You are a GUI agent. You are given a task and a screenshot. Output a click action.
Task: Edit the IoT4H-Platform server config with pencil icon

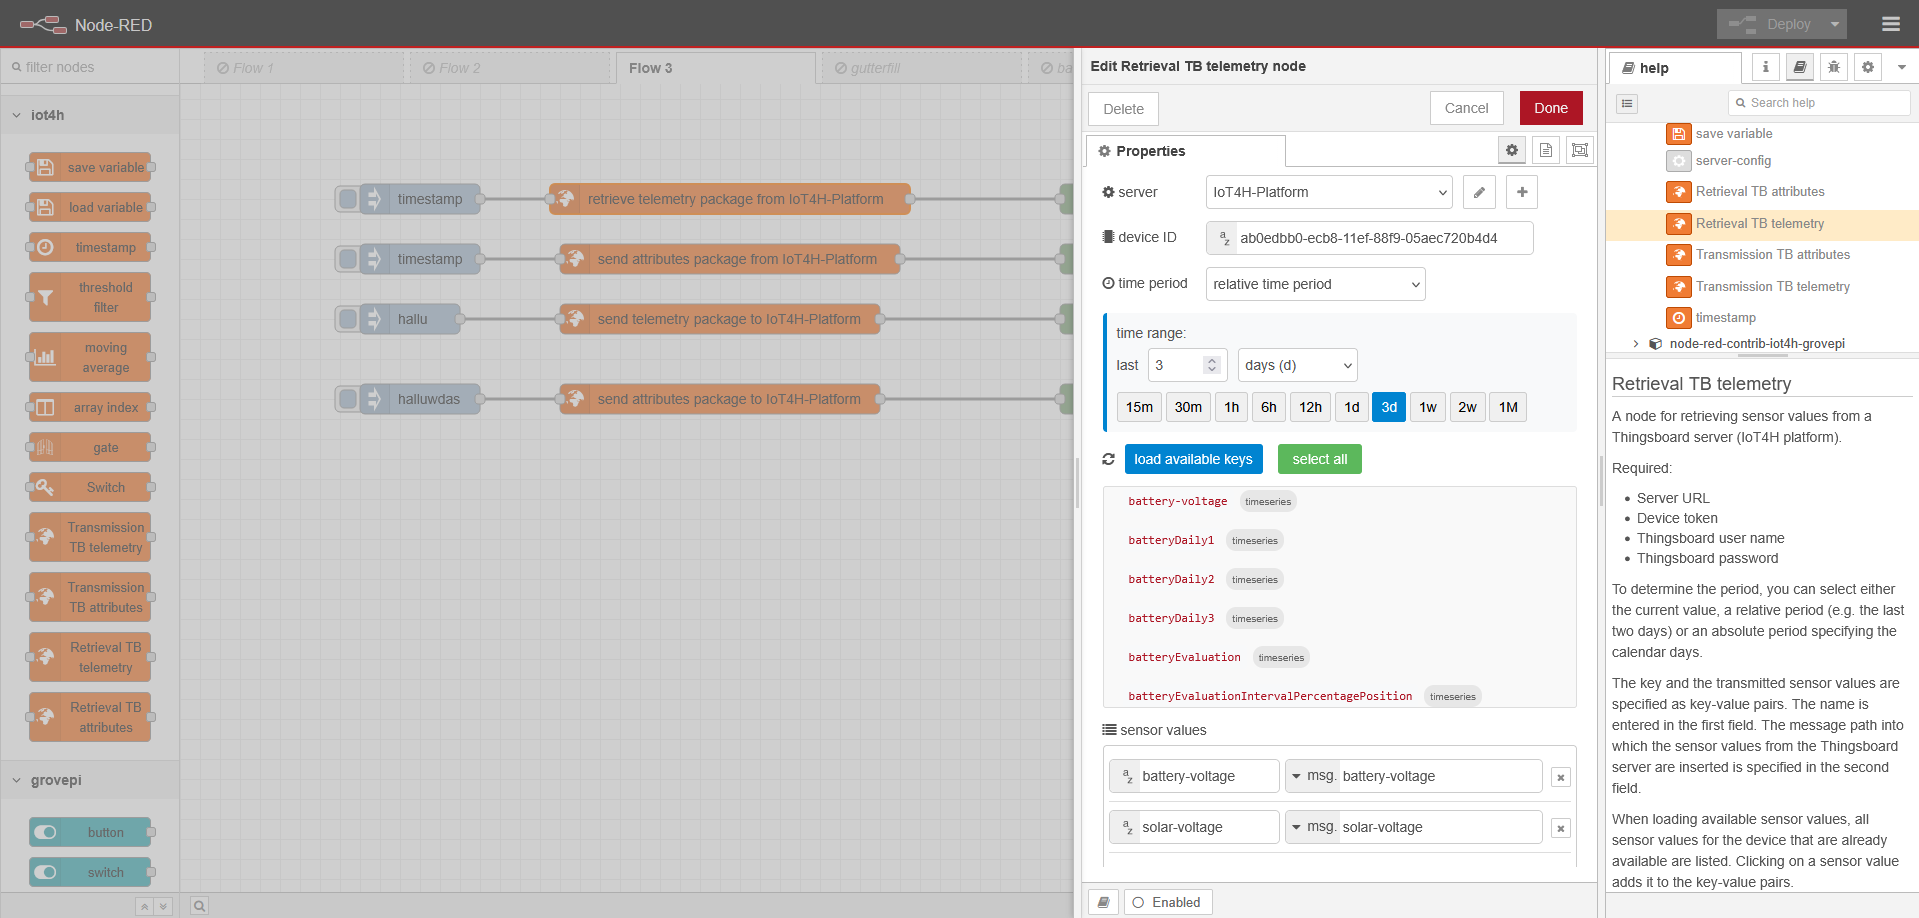[1479, 192]
